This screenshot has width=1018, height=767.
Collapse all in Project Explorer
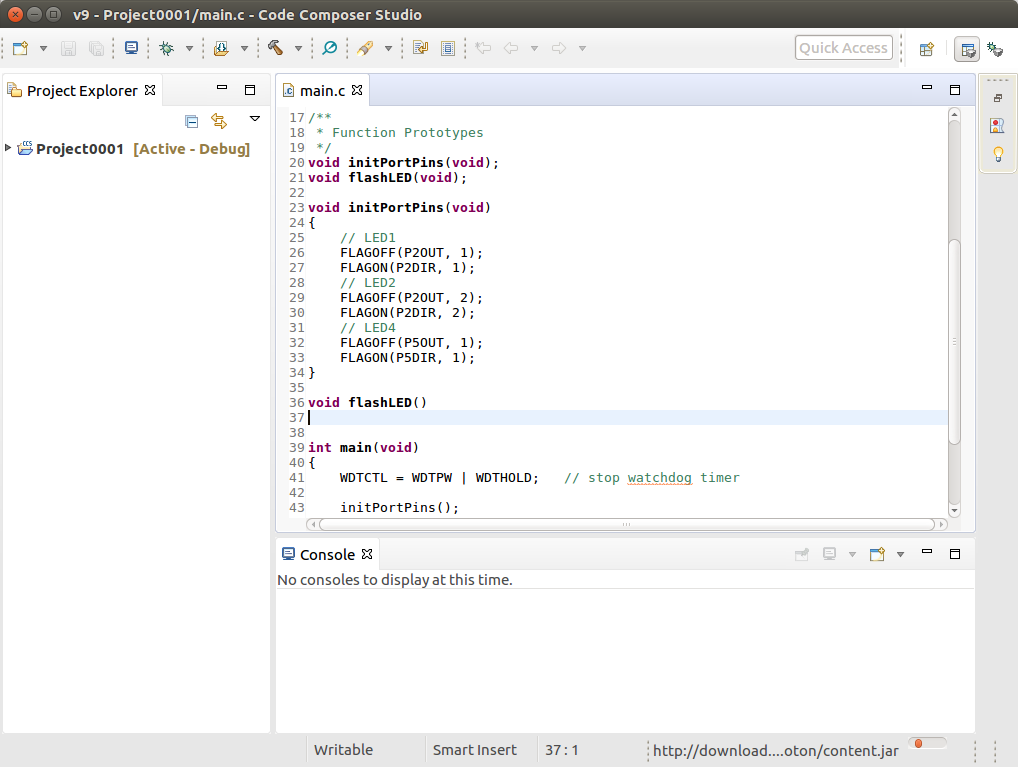[x=192, y=121]
